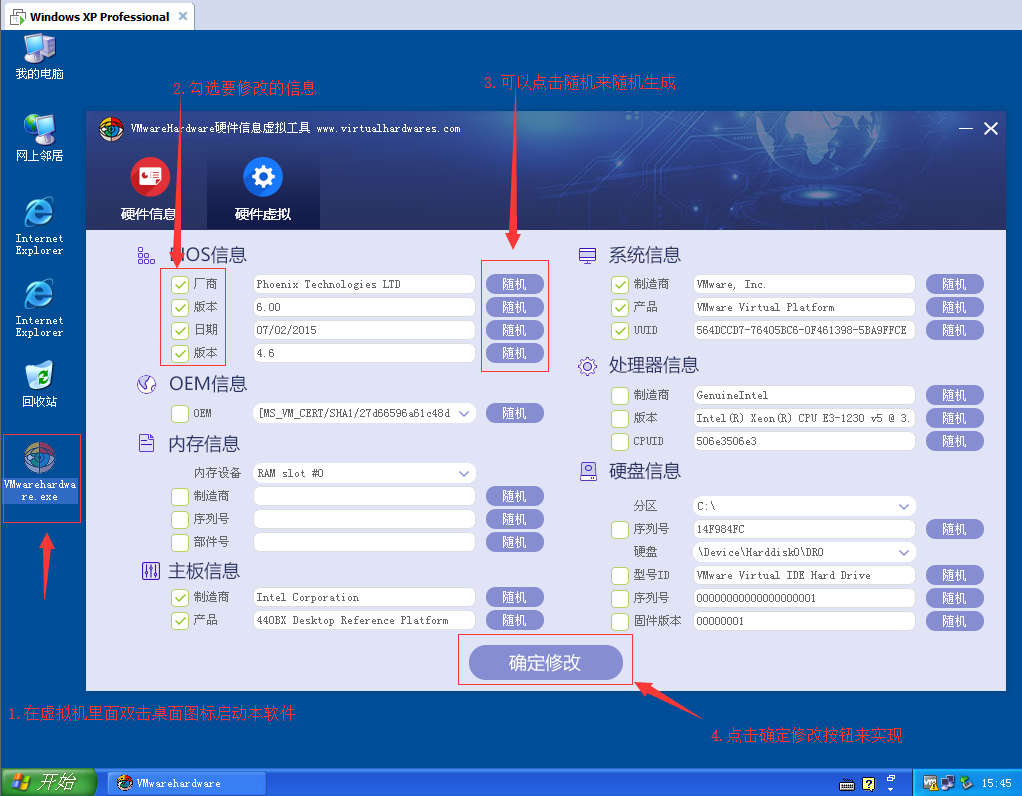Expand the 硬盘 Harddisk0 dropdown
Image resolution: width=1022 pixels, height=796 pixels.
[904, 553]
